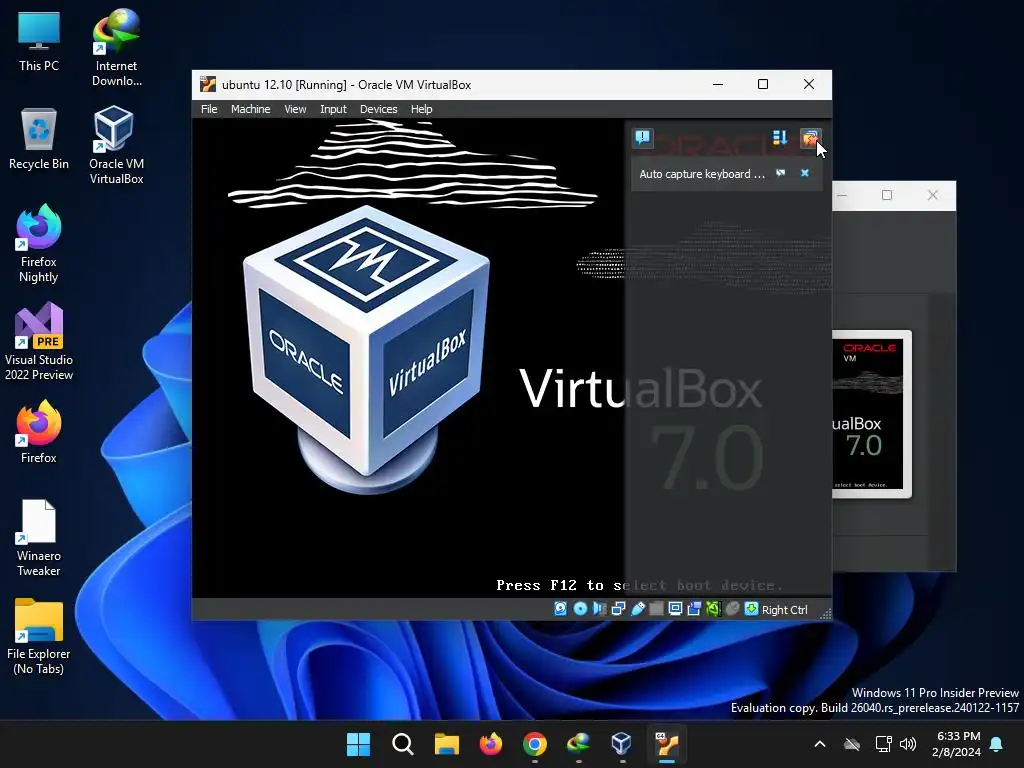1024x768 pixels.
Task: Click the VM preview thumbnail in background window
Action: 871,413
